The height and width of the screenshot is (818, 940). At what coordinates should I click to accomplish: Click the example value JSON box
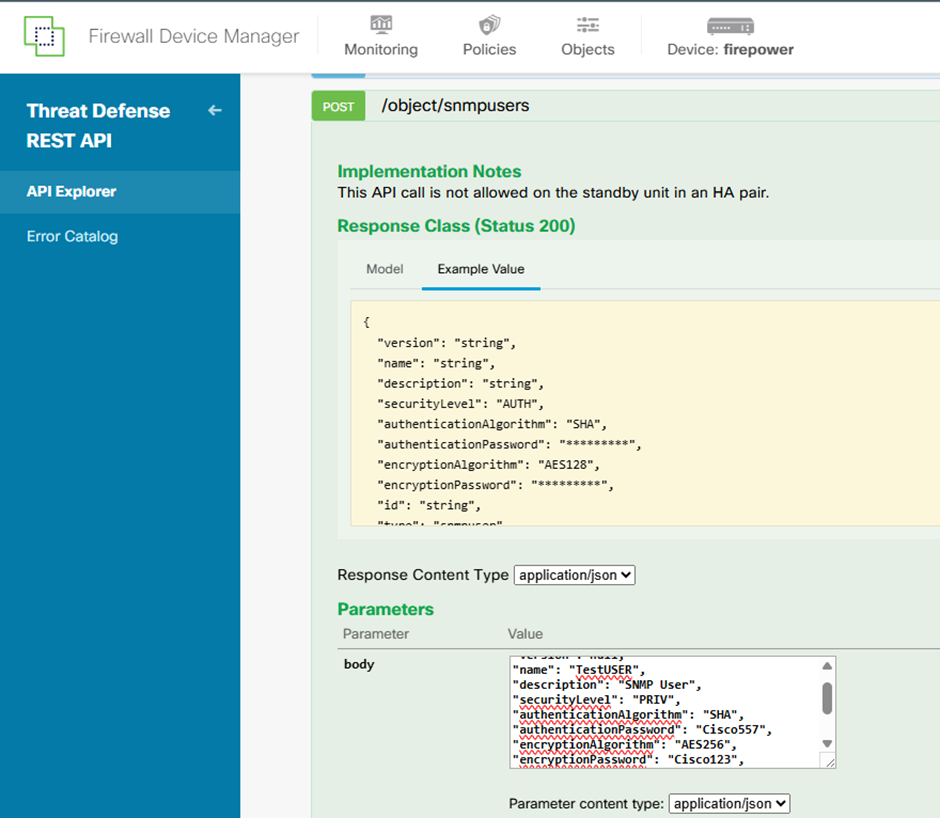click(x=645, y=413)
